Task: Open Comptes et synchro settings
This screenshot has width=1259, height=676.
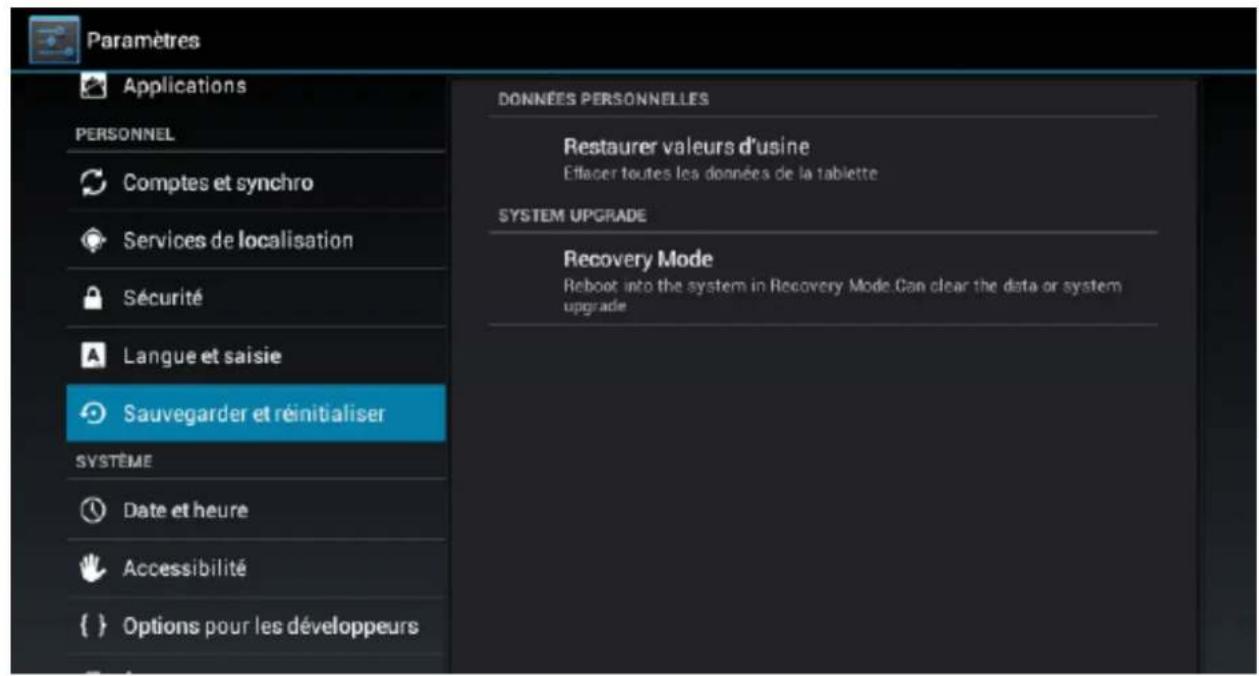Action: coord(256,183)
